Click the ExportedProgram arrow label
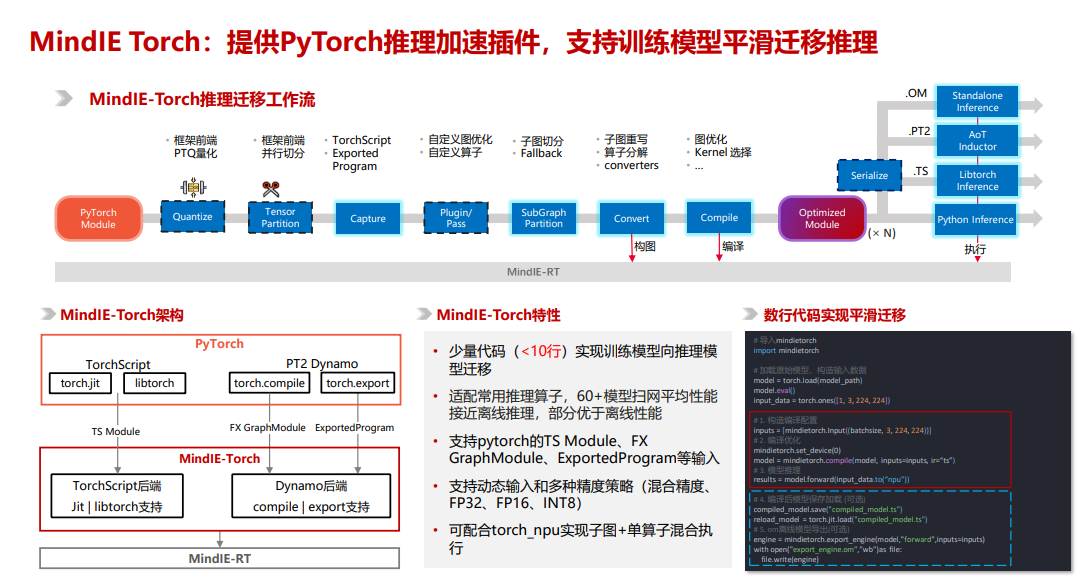Screen dimensions: 1092x581 pyautogui.click(x=354, y=428)
